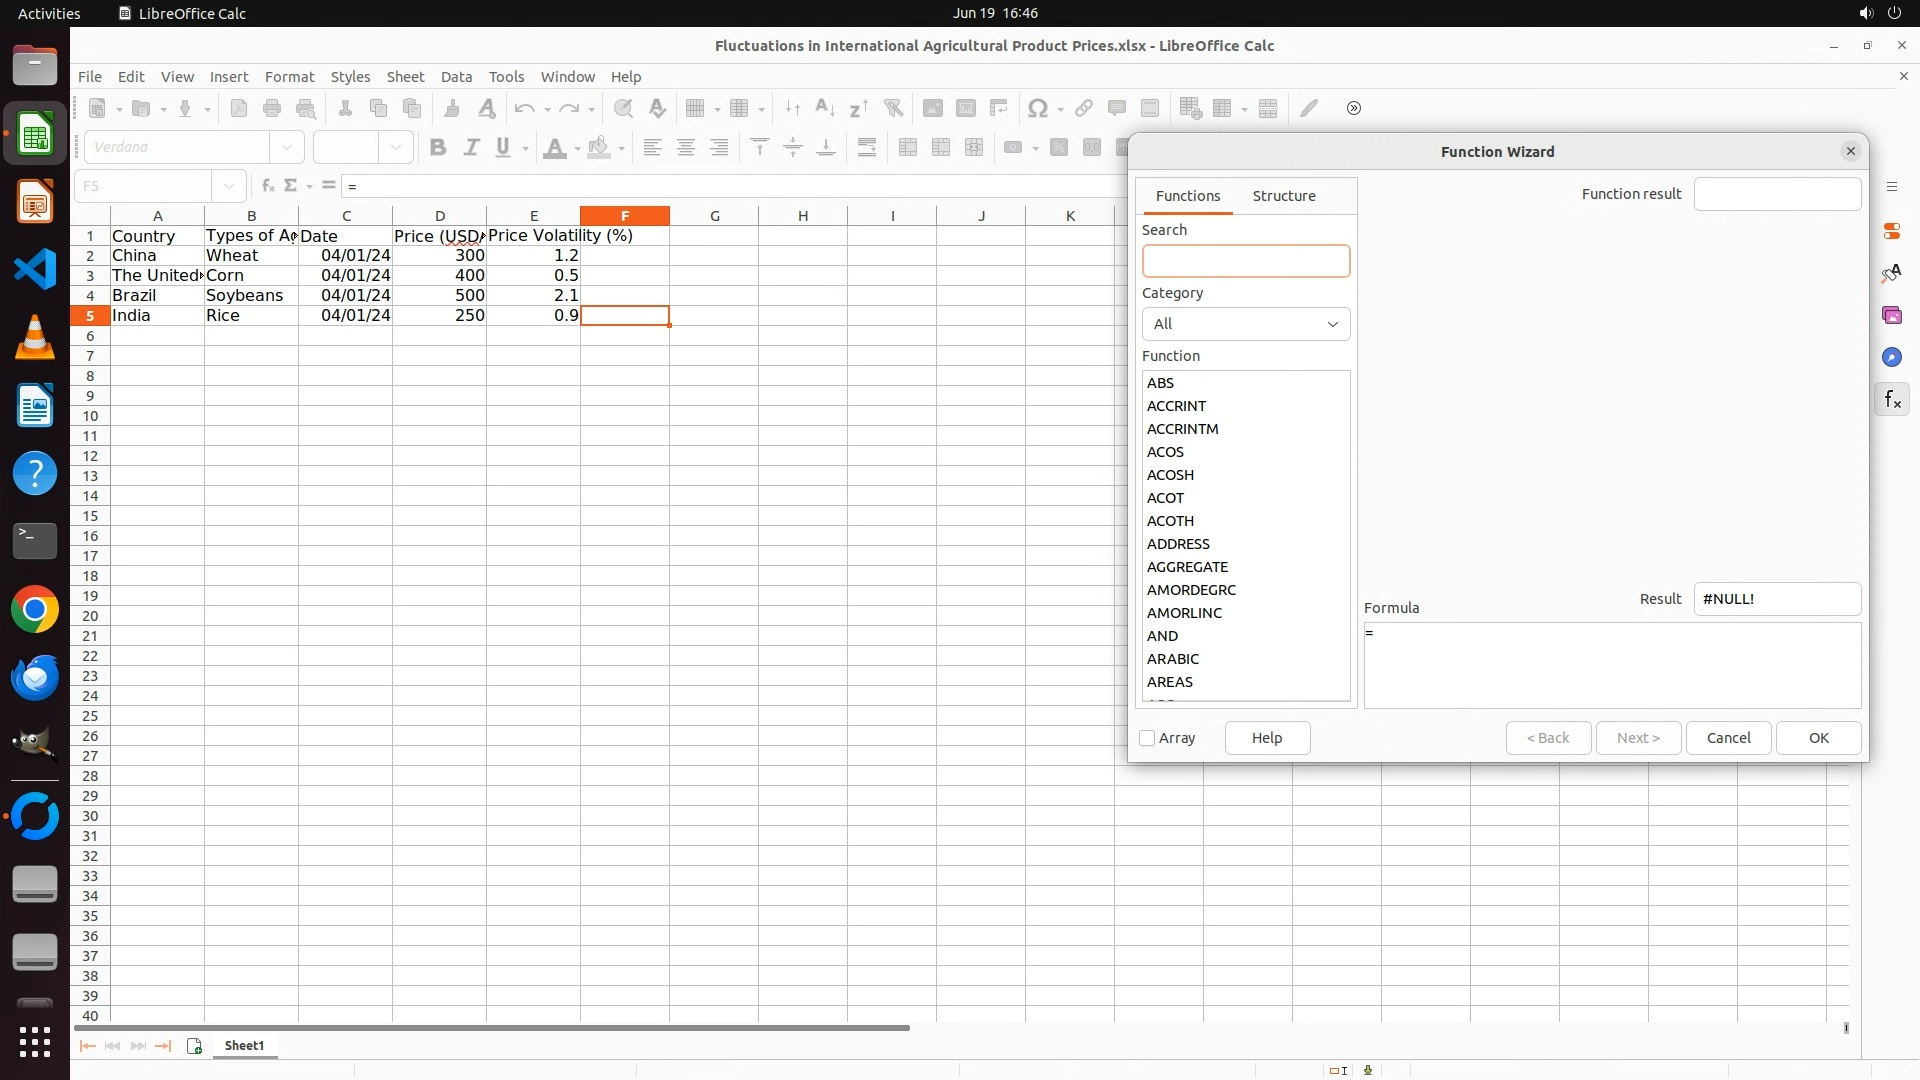Open the font name Verdana dropdown
Viewport: 1920px width, 1080px height.
click(287, 148)
